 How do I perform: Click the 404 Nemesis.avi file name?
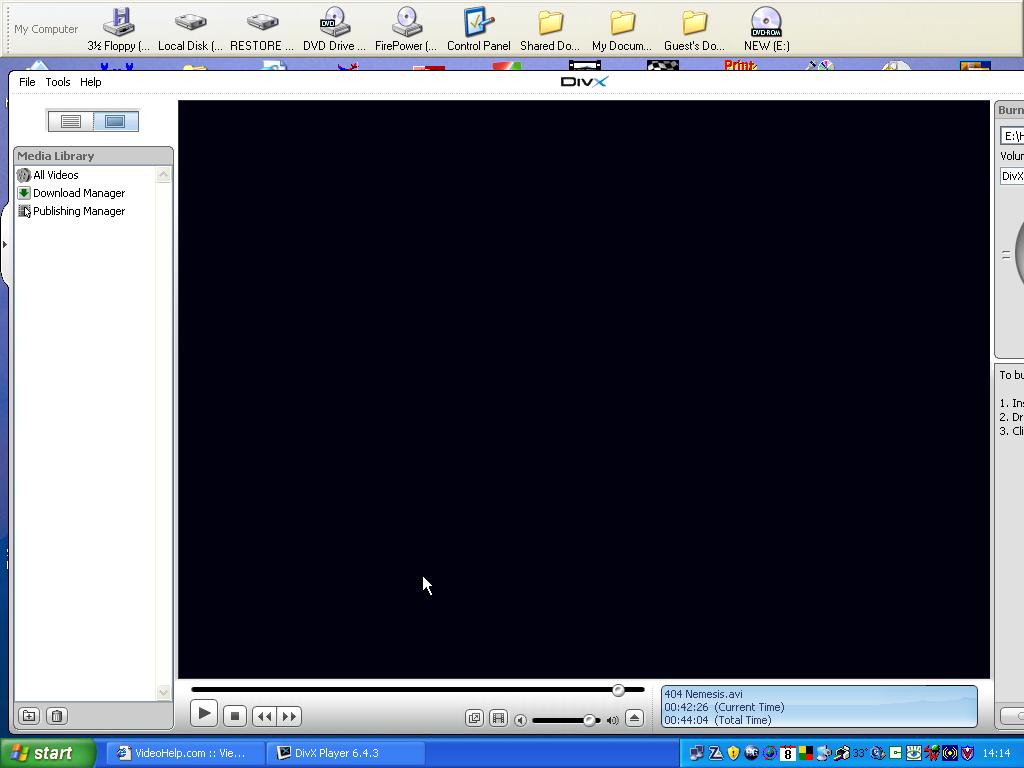pos(703,694)
